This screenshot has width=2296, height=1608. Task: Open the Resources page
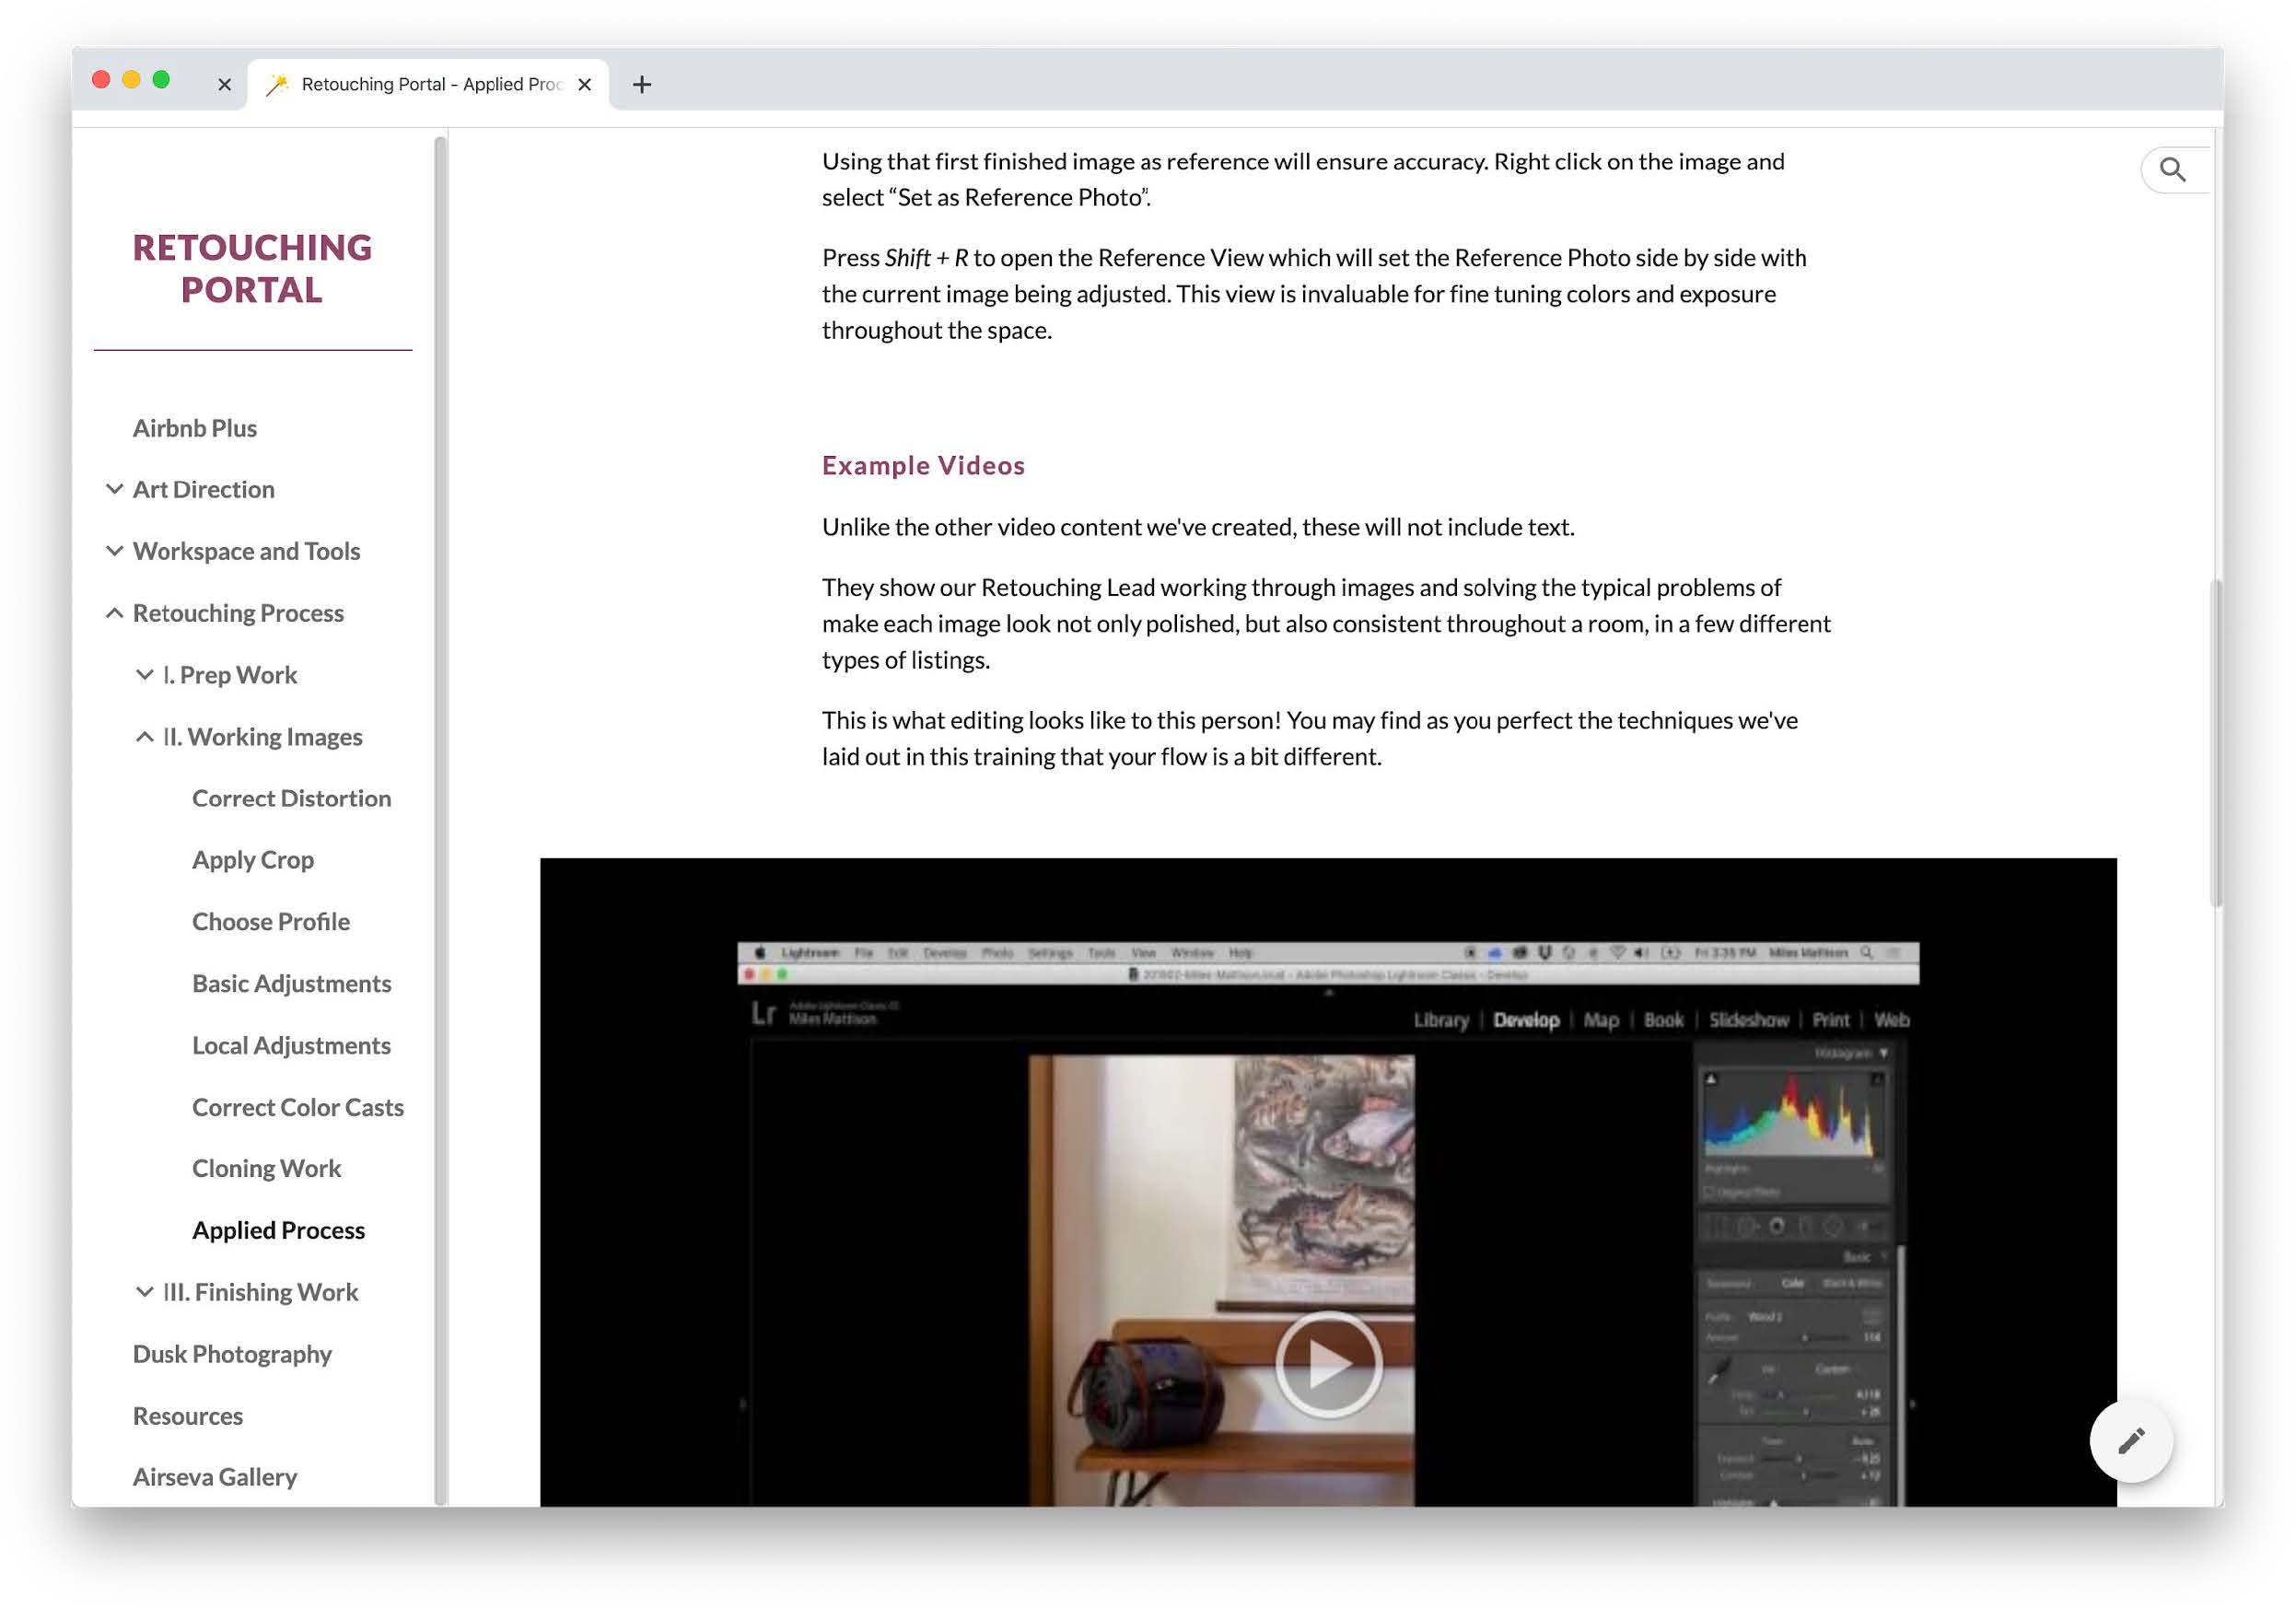pyautogui.click(x=188, y=1416)
